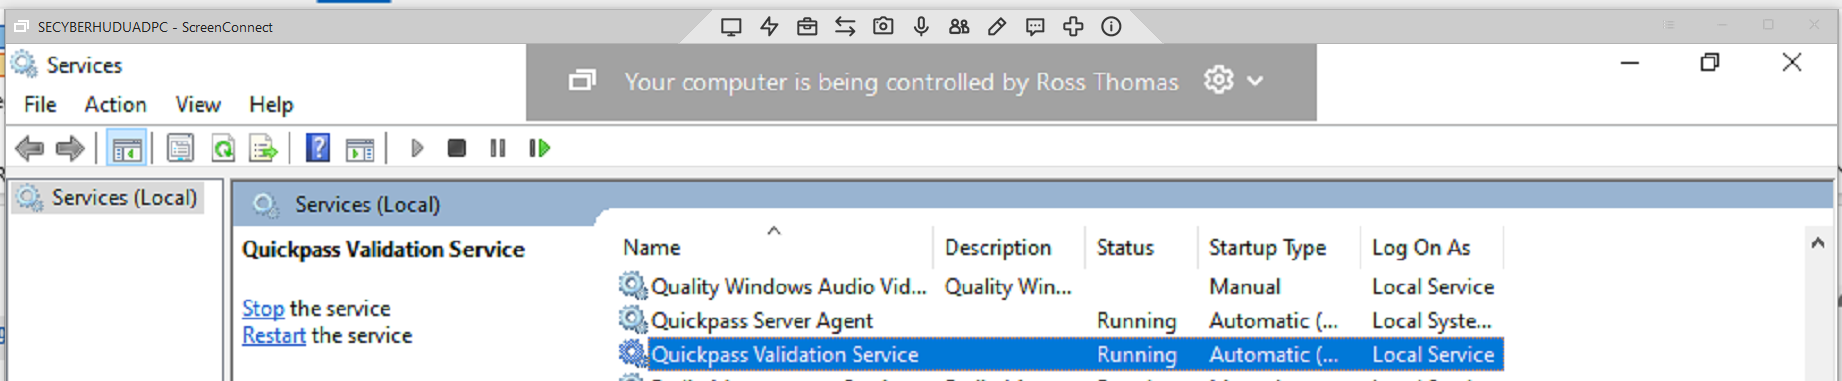Click the Export List toolbar icon

tap(263, 149)
